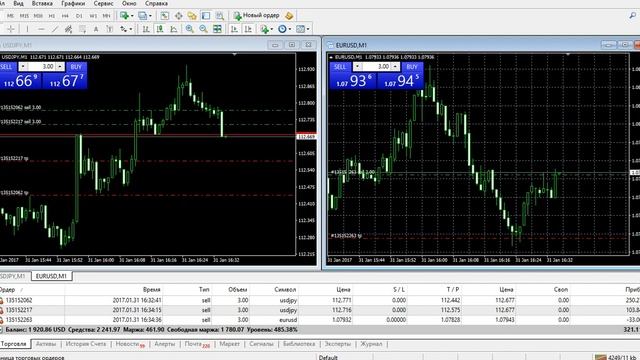
Task: Tile chart windows
Action: click(217, 29)
